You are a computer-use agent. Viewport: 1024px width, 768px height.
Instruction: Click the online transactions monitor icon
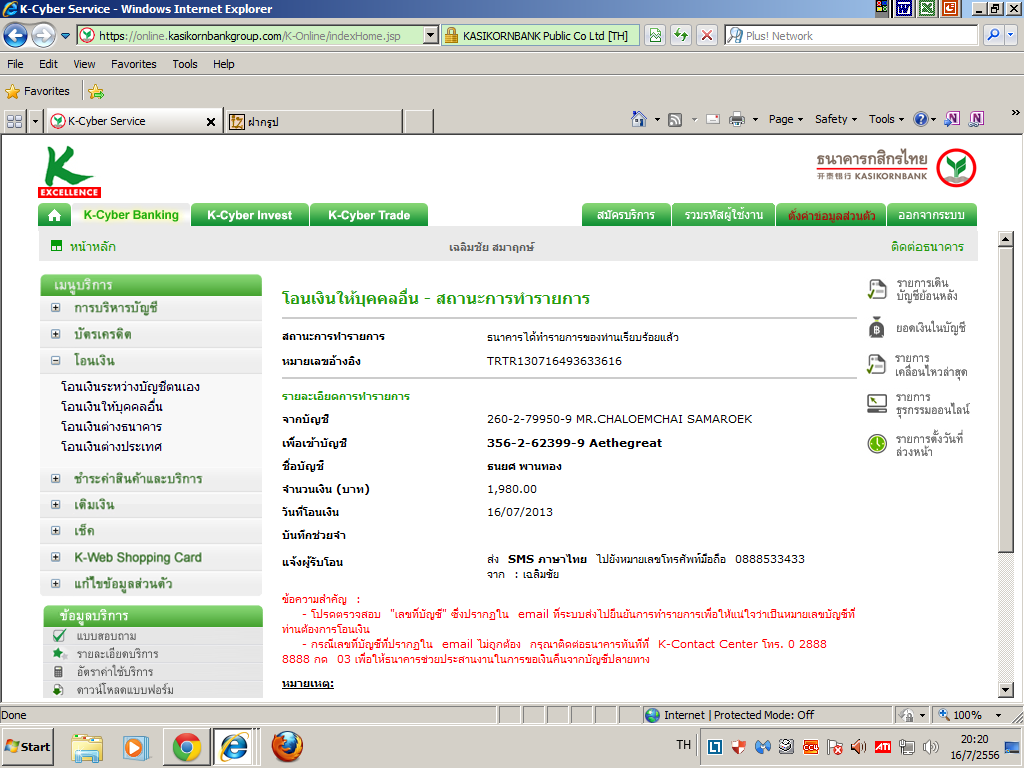pos(876,404)
